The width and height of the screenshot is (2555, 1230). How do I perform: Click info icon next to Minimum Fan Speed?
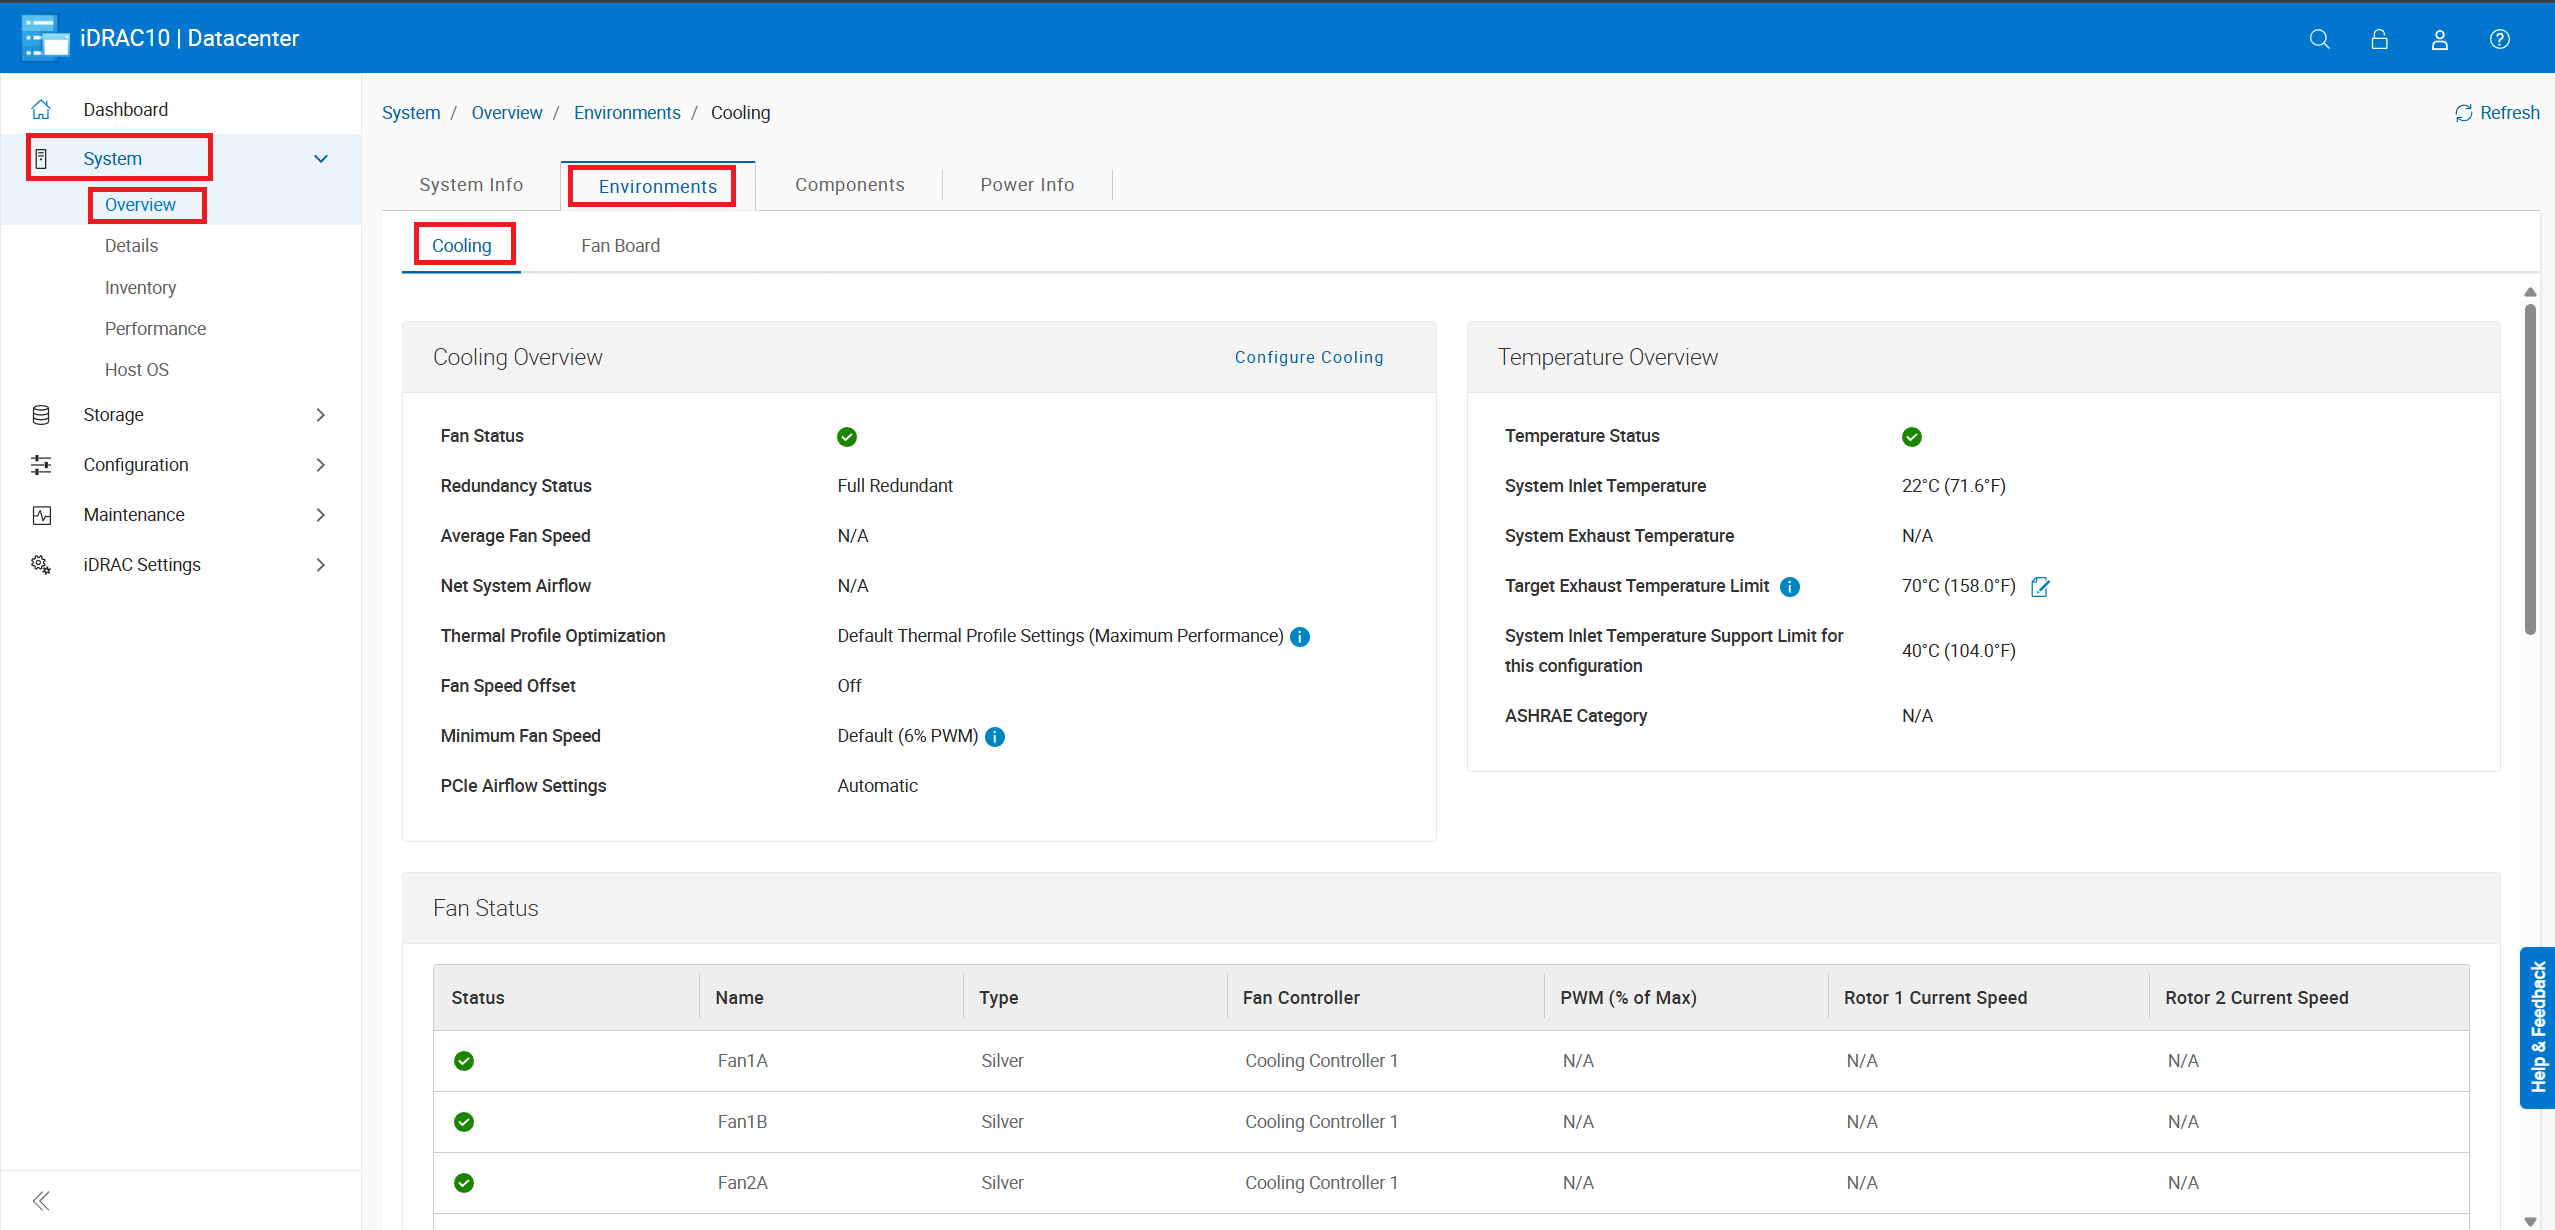[995, 737]
